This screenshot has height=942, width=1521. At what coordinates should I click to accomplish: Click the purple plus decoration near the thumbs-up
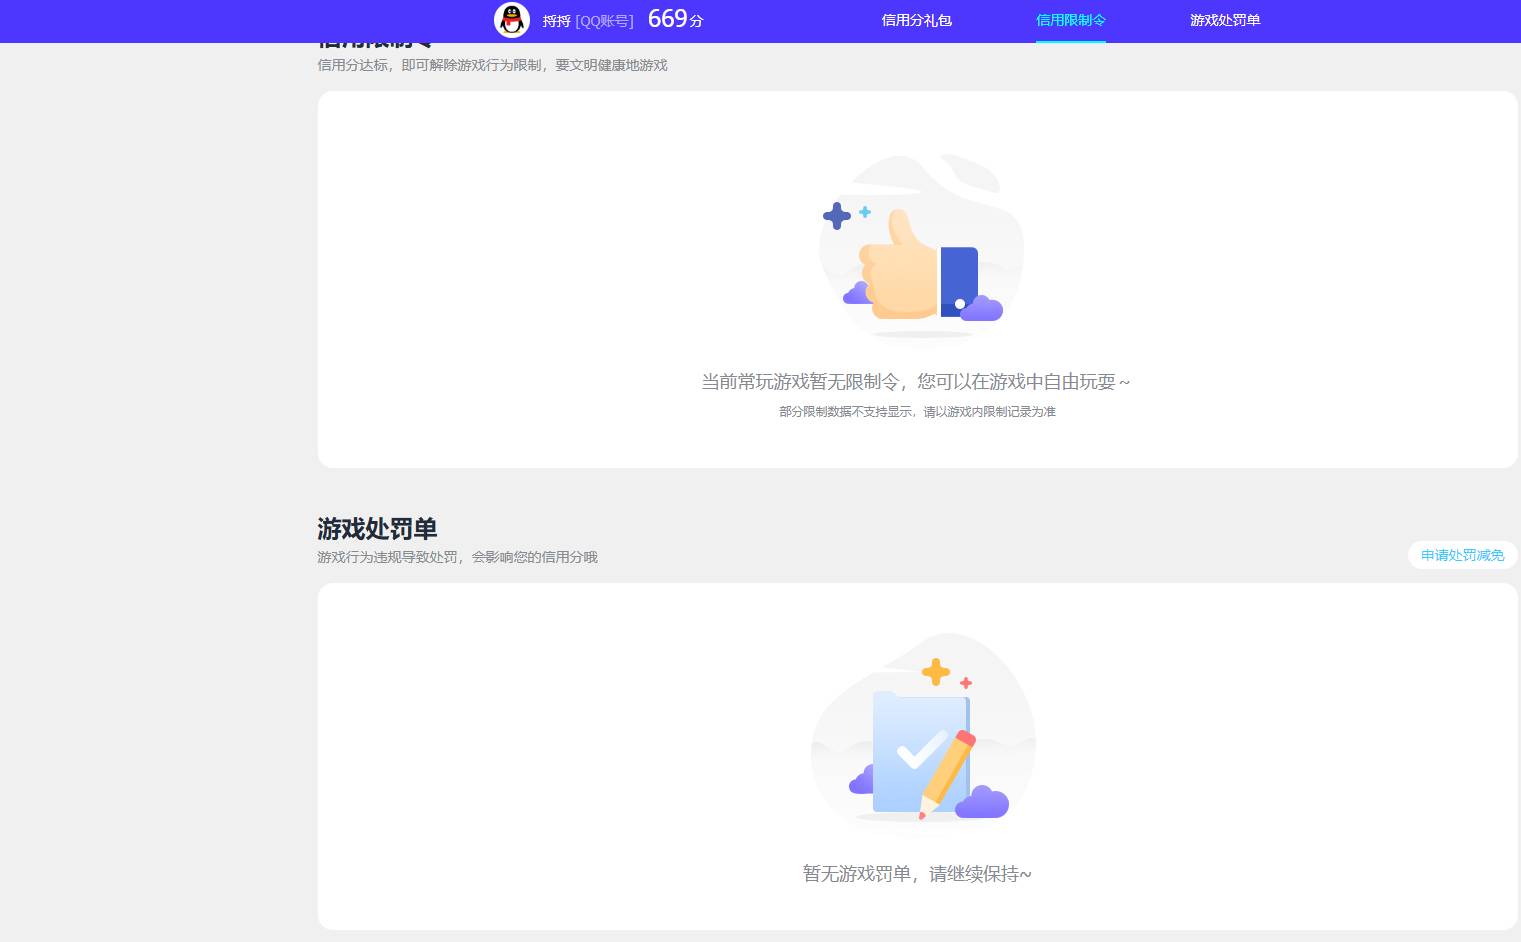837,214
